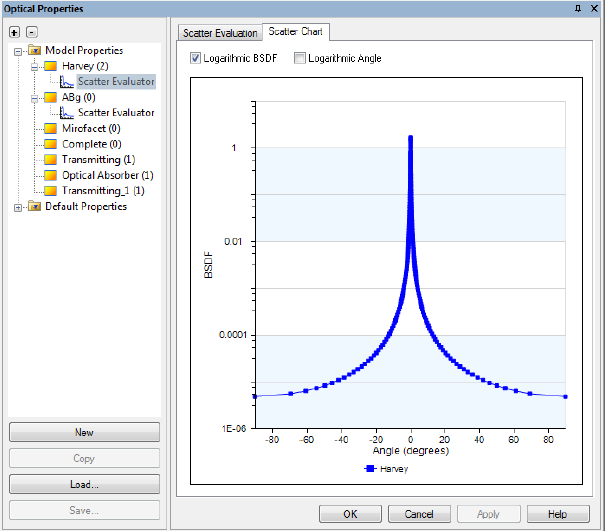Select Default Properties tree label

click(x=86, y=206)
